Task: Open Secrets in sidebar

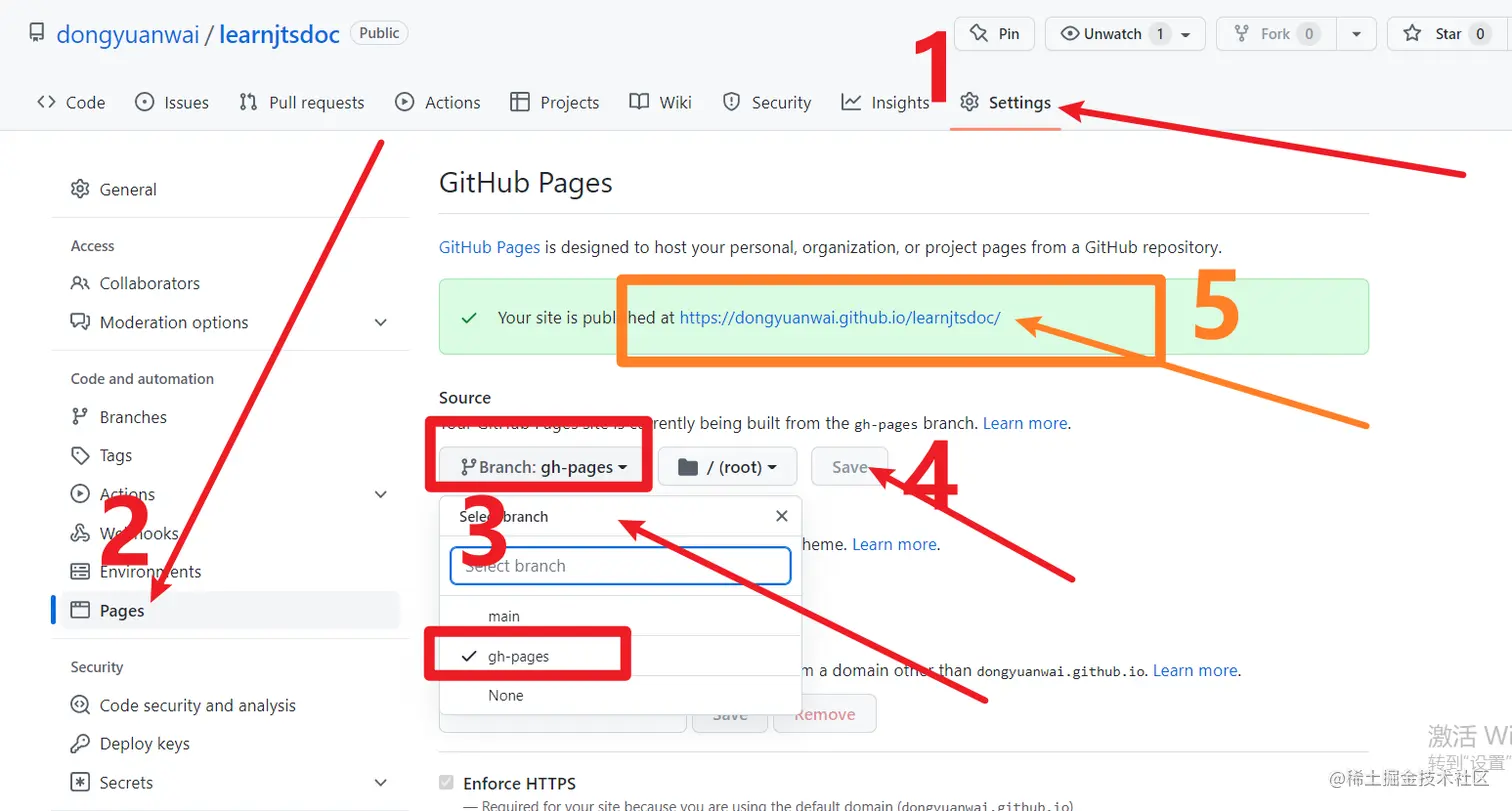Action: [127, 782]
